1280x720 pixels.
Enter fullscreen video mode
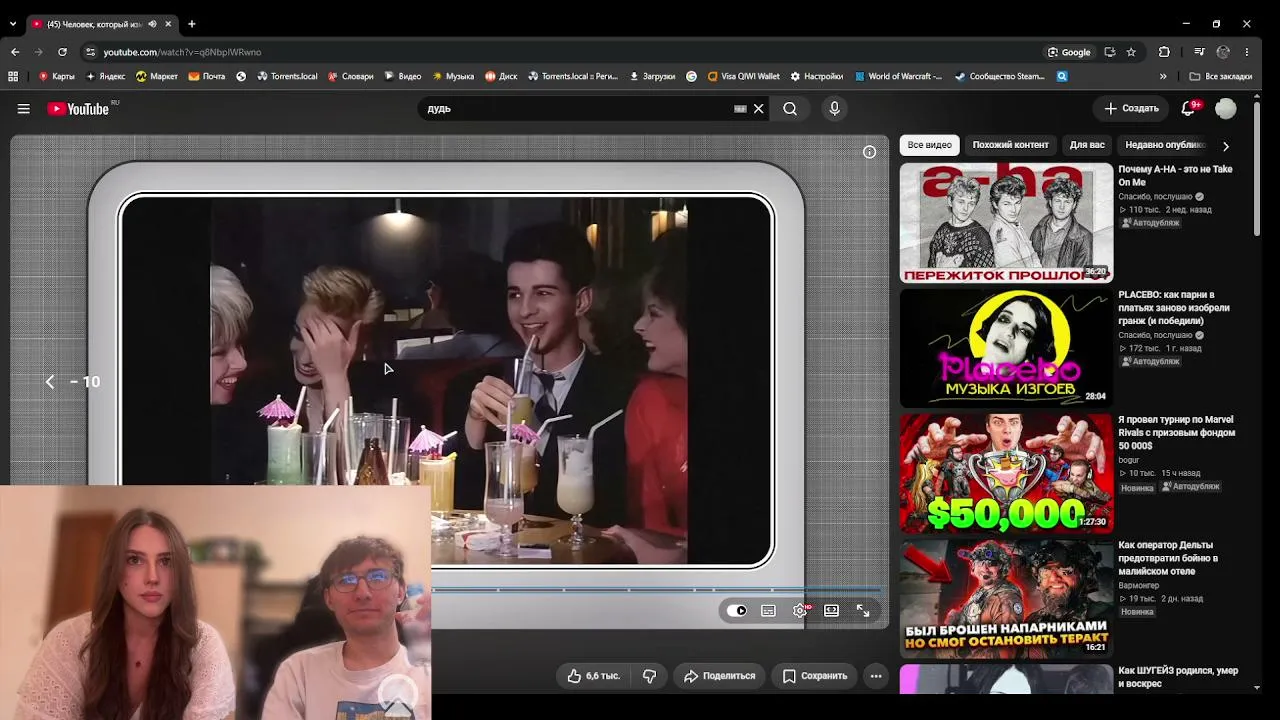pyautogui.click(x=863, y=611)
